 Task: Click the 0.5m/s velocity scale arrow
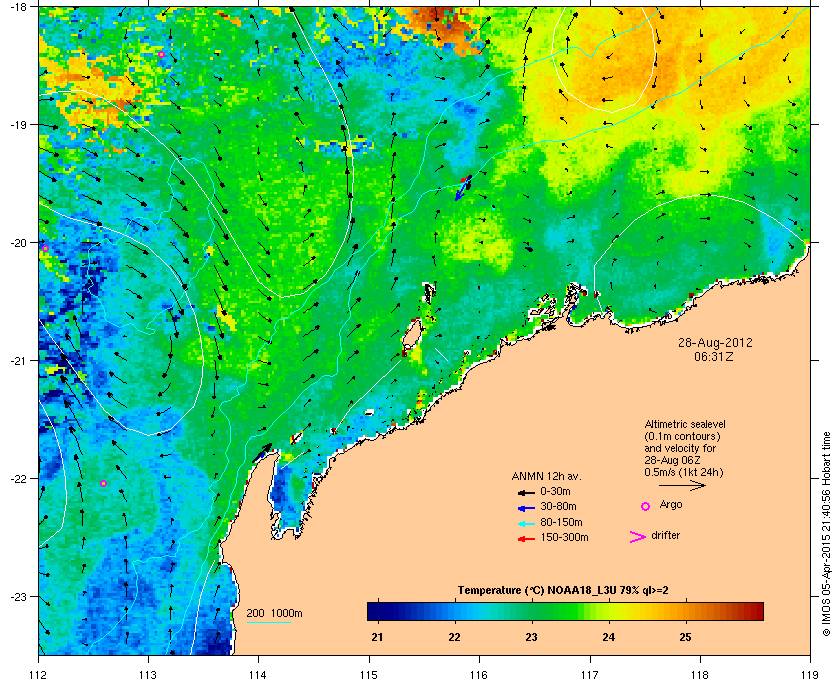pyautogui.click(x=682, y=486)
